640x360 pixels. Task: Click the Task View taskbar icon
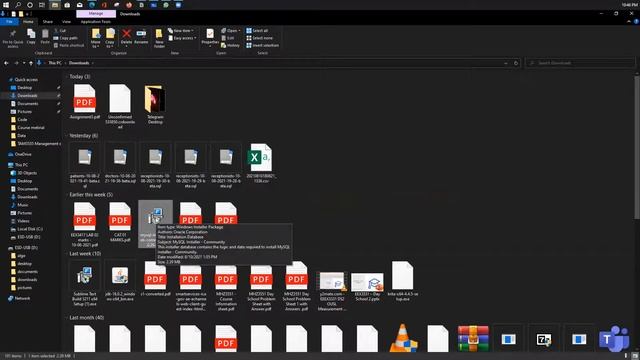[x=42, y=5]
